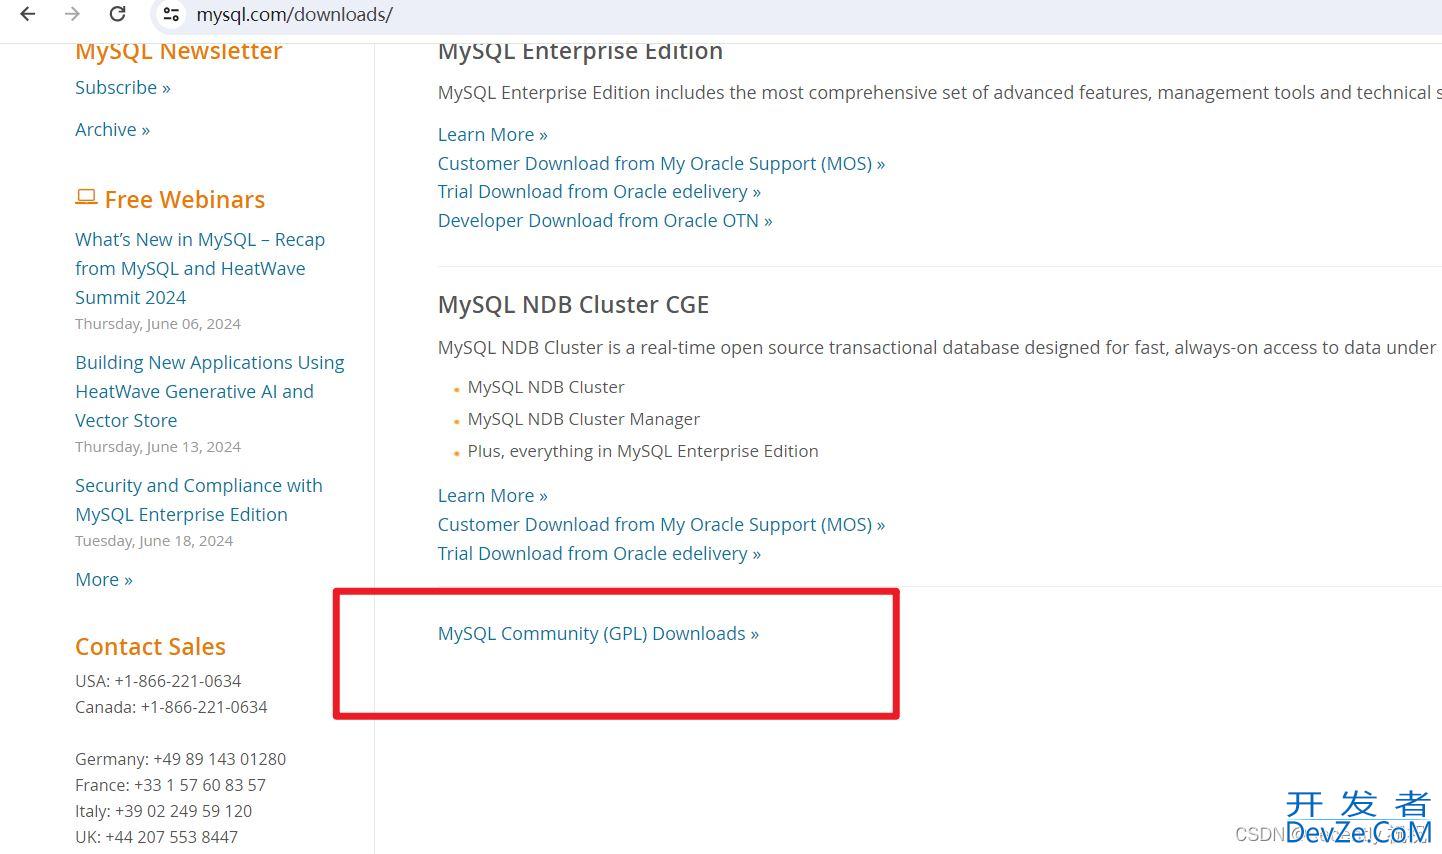Open MySQL Community (GPL) Downloads link
This screenshot has height=854, width=1442.
(598, 634)
